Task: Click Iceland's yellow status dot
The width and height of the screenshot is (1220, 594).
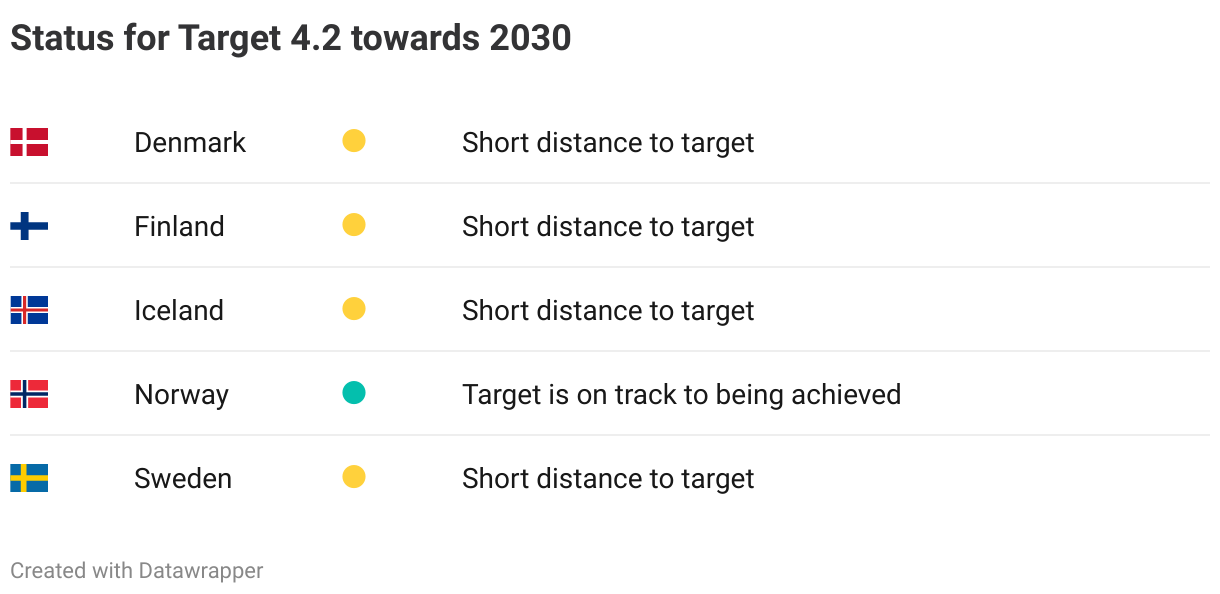Action: (354, 309)
